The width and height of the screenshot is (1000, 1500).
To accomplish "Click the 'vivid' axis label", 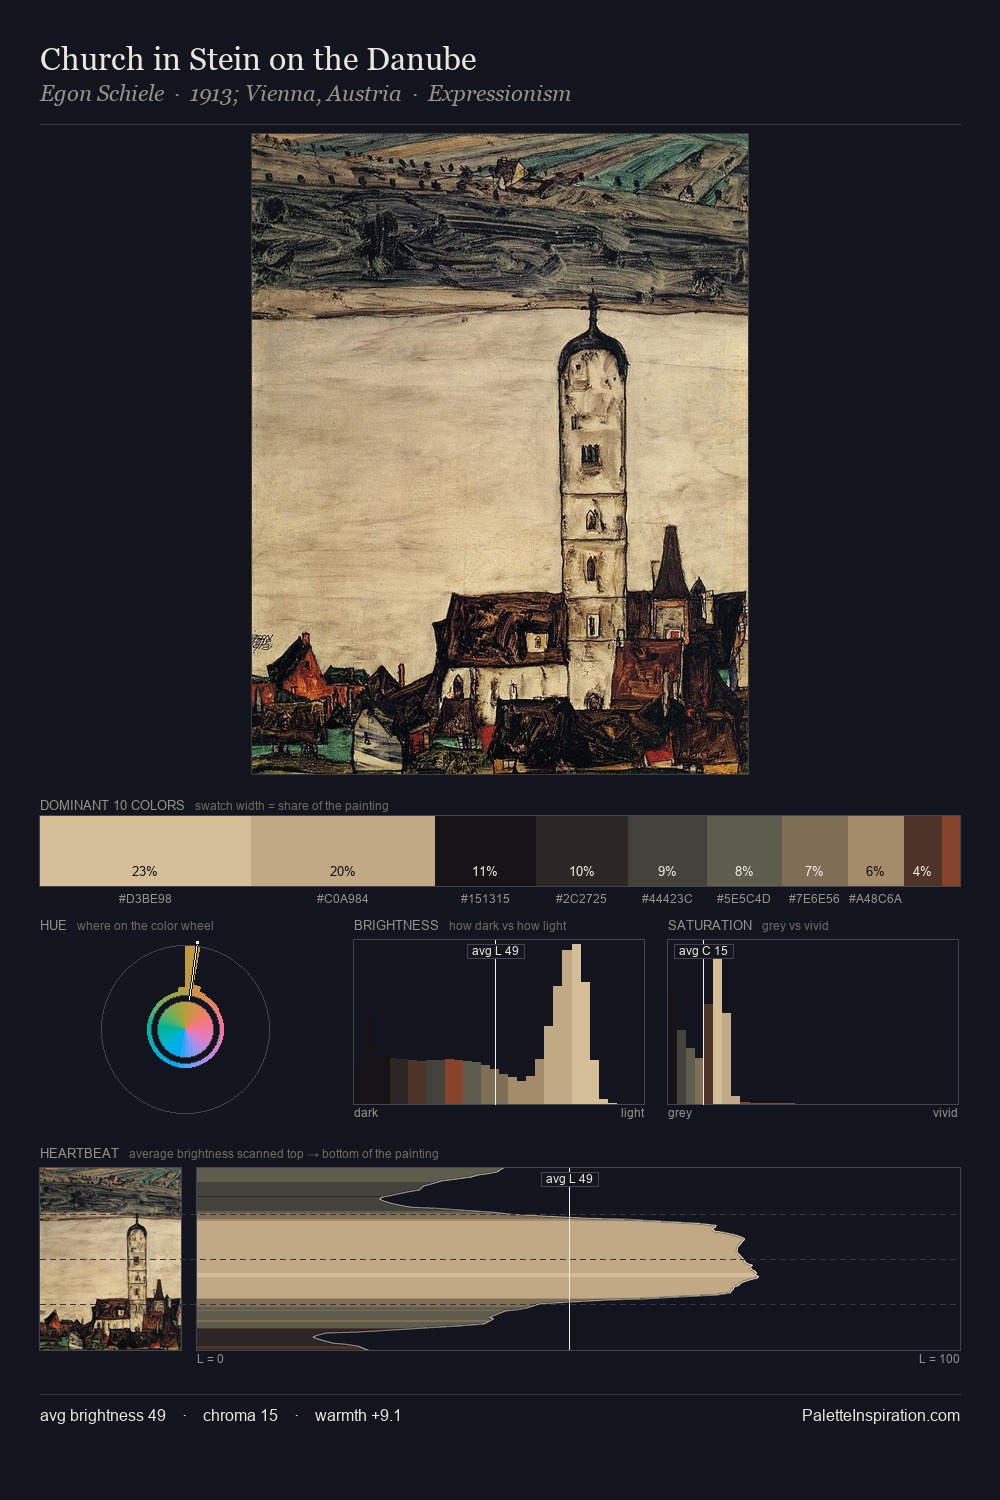I will [945, 1113].
